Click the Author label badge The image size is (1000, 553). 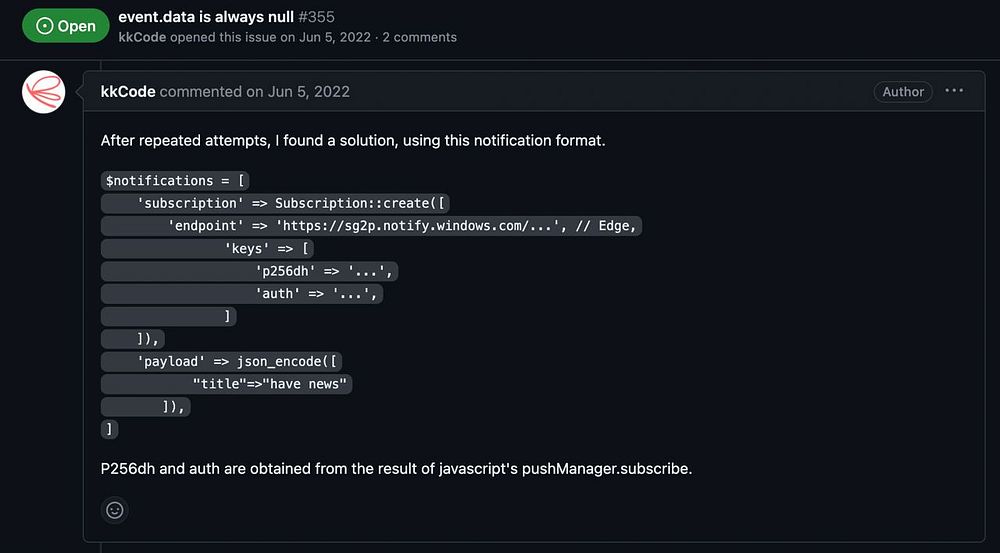click(x=902, y=91)
